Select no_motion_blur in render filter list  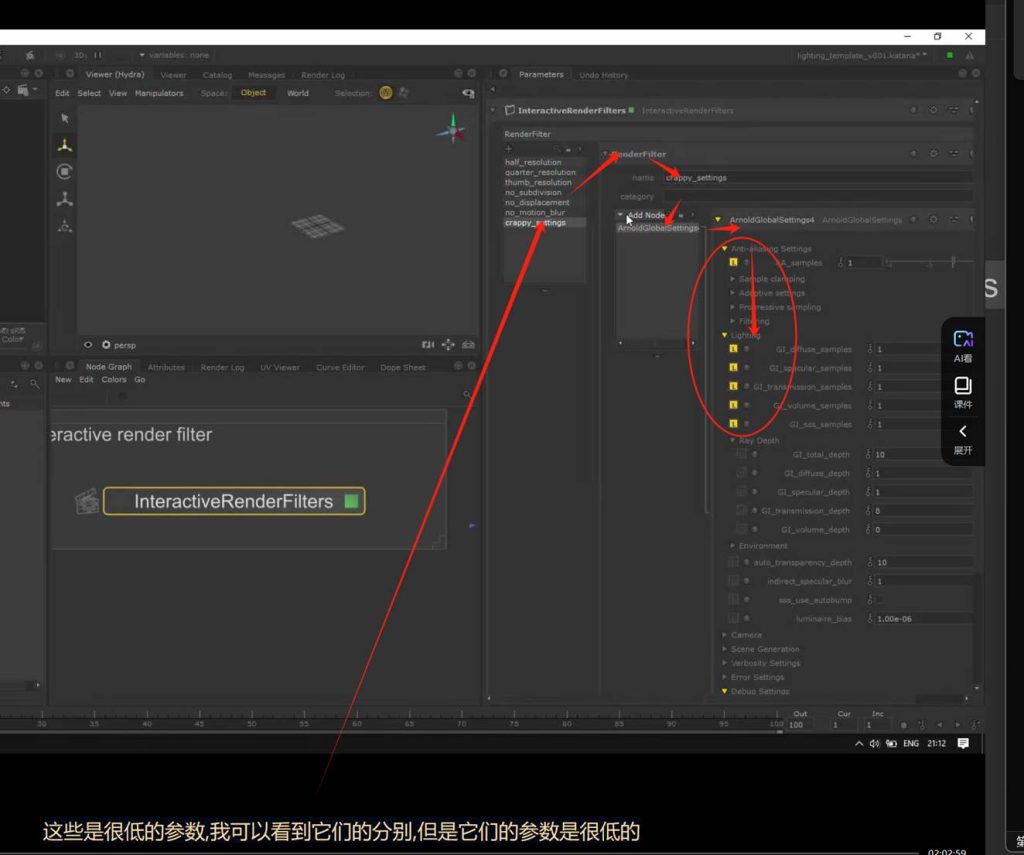[535, 212]
